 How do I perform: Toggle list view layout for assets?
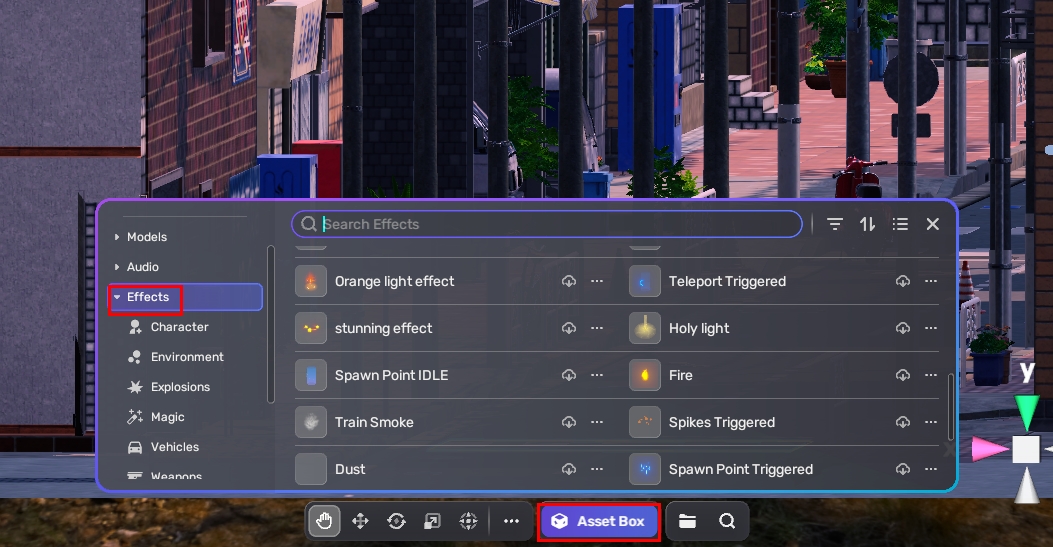tap(900, 224)
